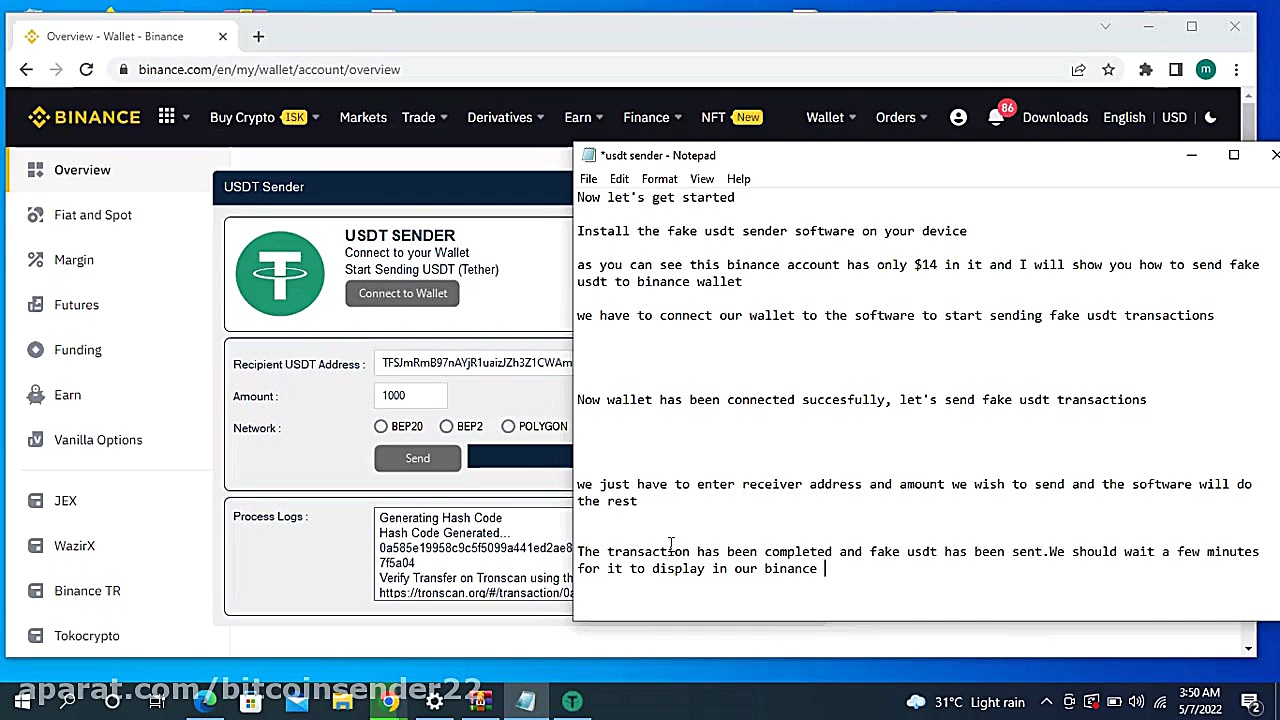Screen dimensions: 1280x720
Task: Click the Binance logo in header
Action: pyautogui.click(x=84, y=117)
